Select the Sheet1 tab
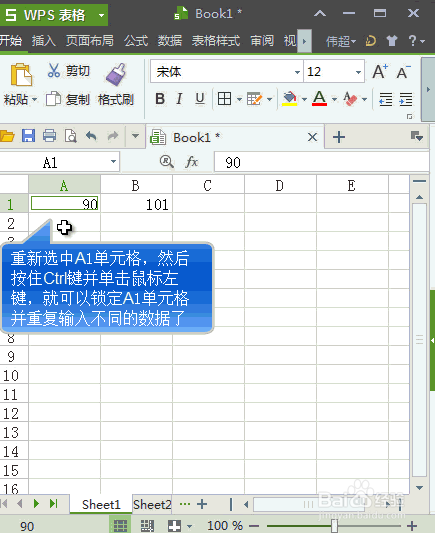The height and width of the screenshot is (533, 435). point(101,504)
